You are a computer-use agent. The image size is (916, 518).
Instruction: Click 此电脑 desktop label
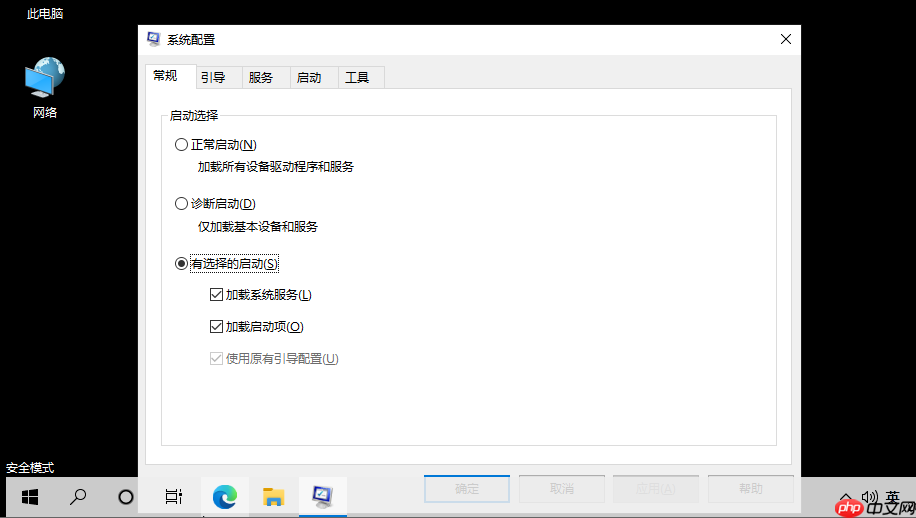click(x=45, y=13)
